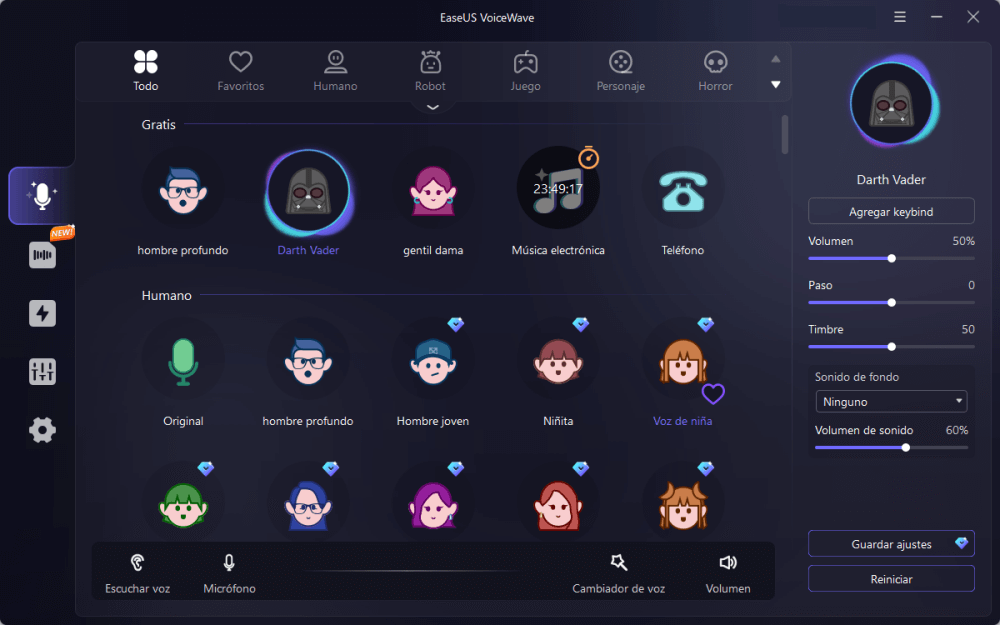Switch to the Humano tab
This screenshot has height=625, width=1000.
pyautogui.click(x=335, y=71)
